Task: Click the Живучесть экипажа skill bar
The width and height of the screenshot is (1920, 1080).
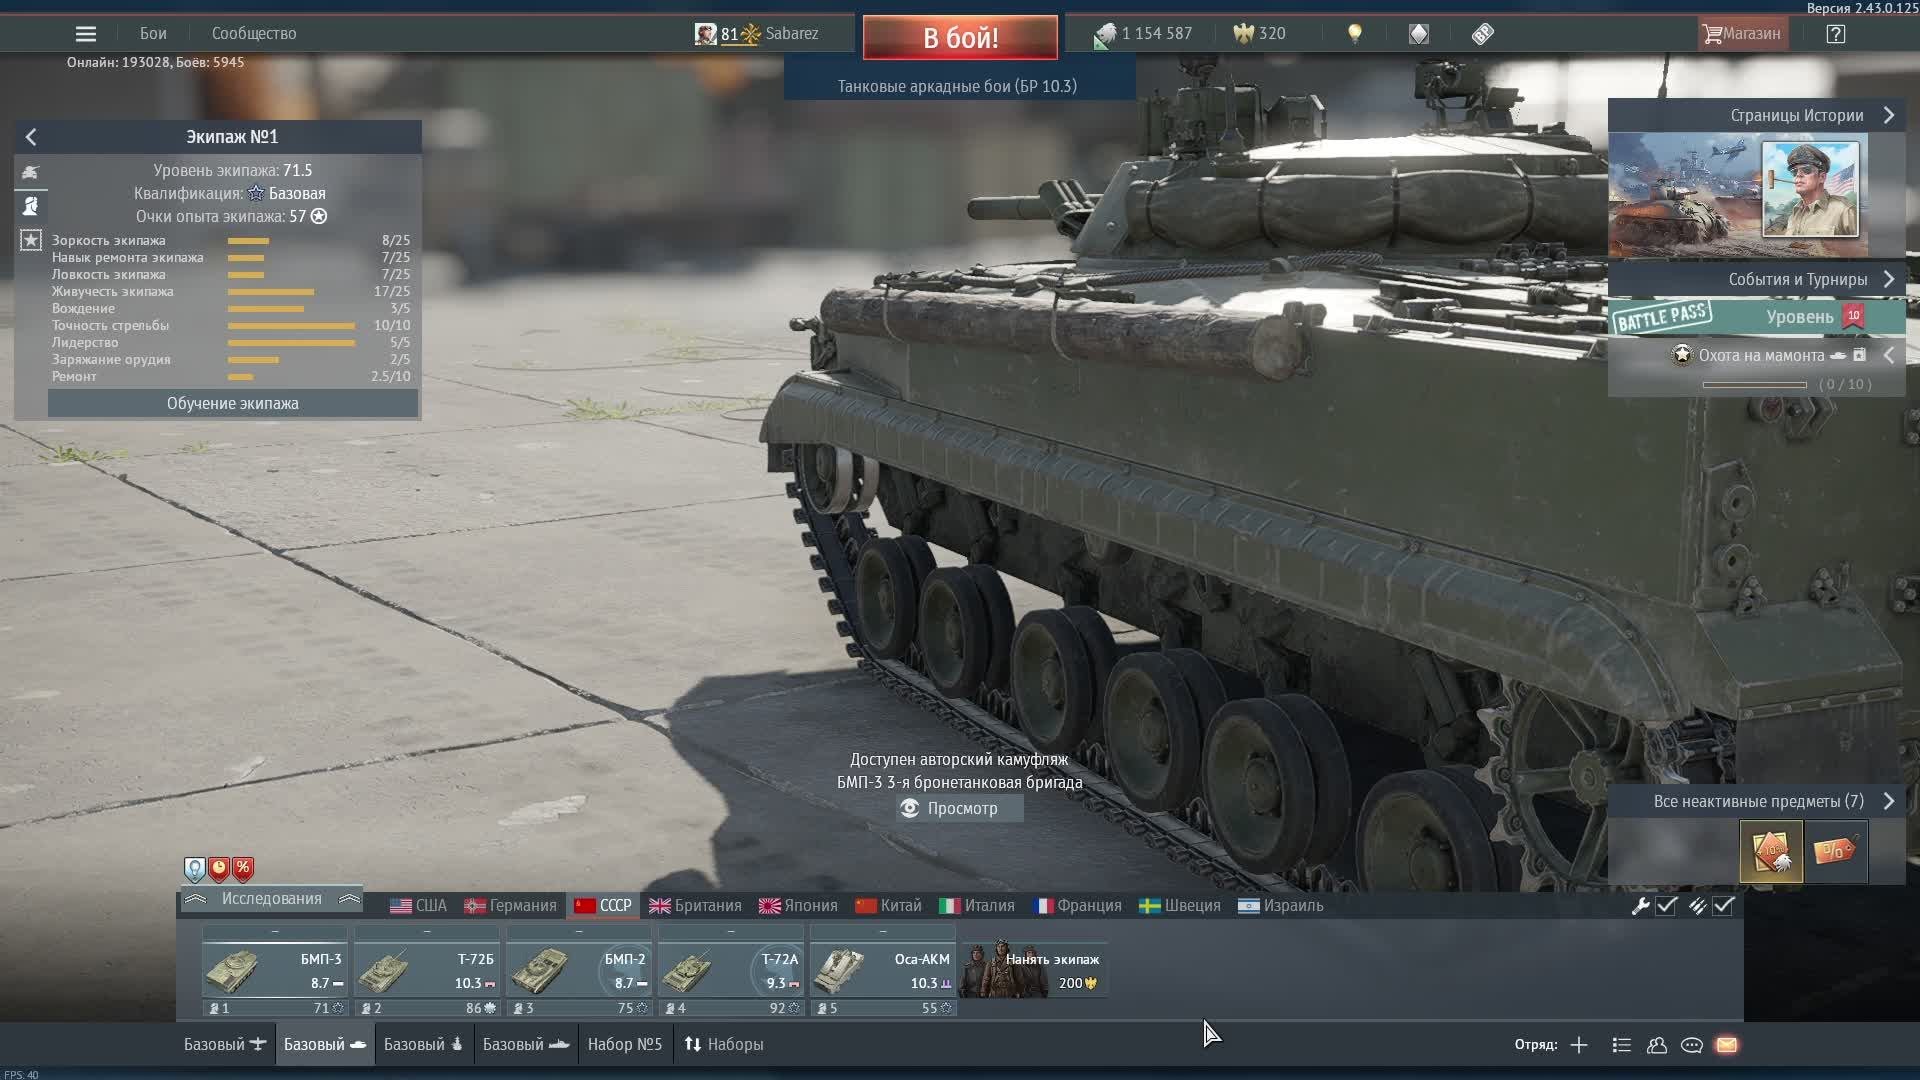Action: tap(271, 292)
